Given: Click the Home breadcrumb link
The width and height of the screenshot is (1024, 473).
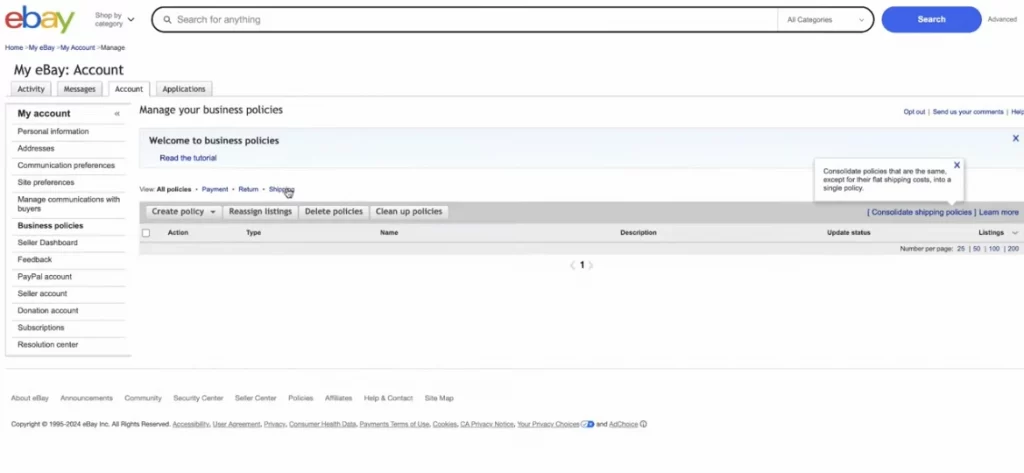Looking at the screenshot, I should tap(14, 48).
